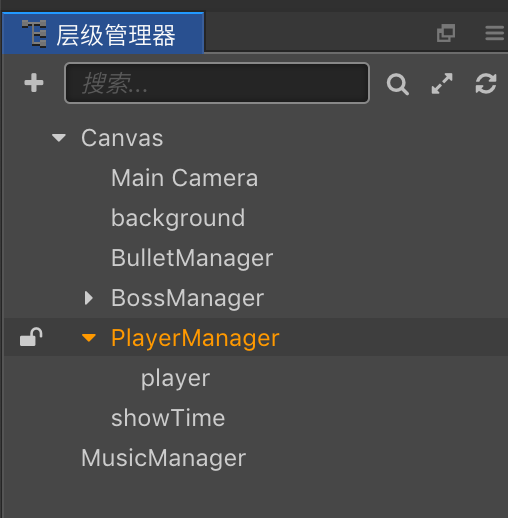Collapse the Canvas node
Screen dimensions: 508x518
click(x=59, y=138)
